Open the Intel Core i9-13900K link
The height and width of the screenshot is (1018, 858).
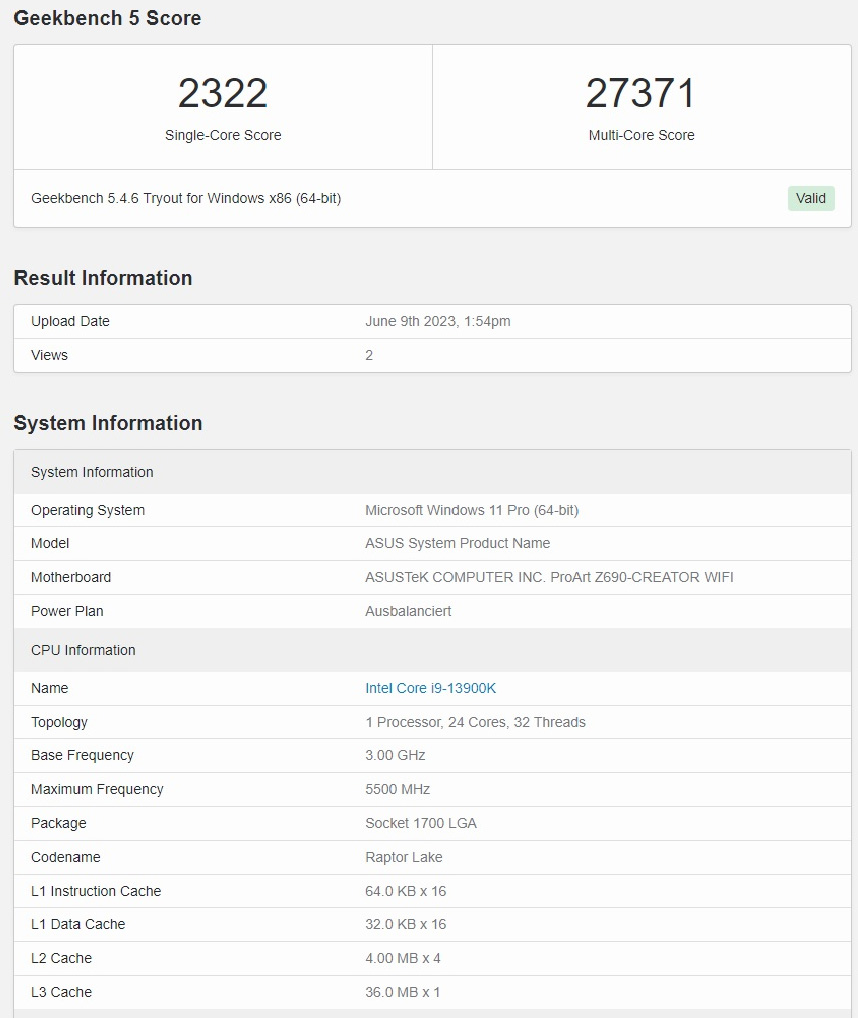[430, 688]
